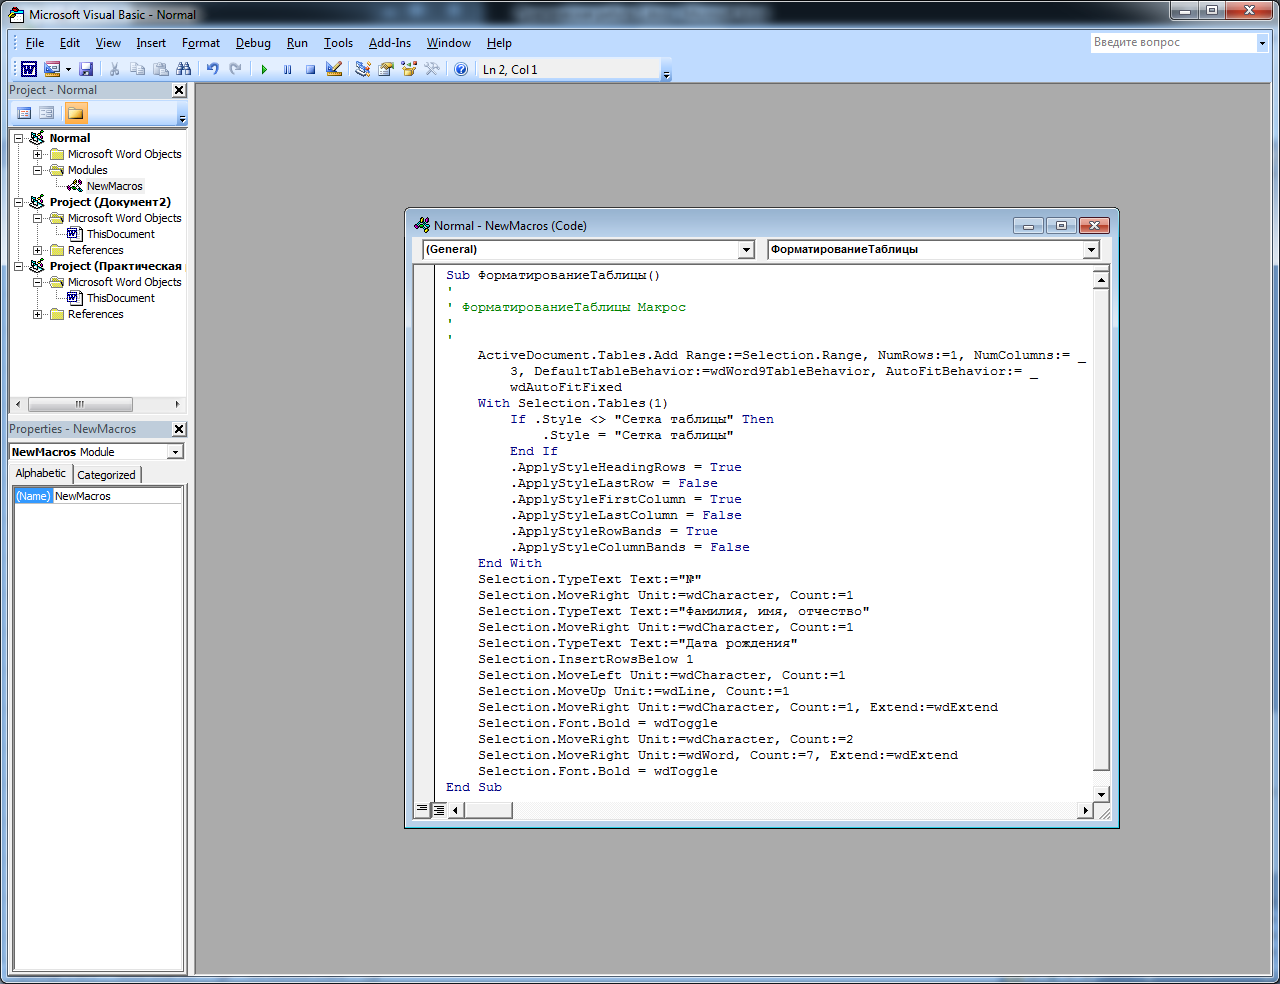Open the Window menu

(449, 43)
